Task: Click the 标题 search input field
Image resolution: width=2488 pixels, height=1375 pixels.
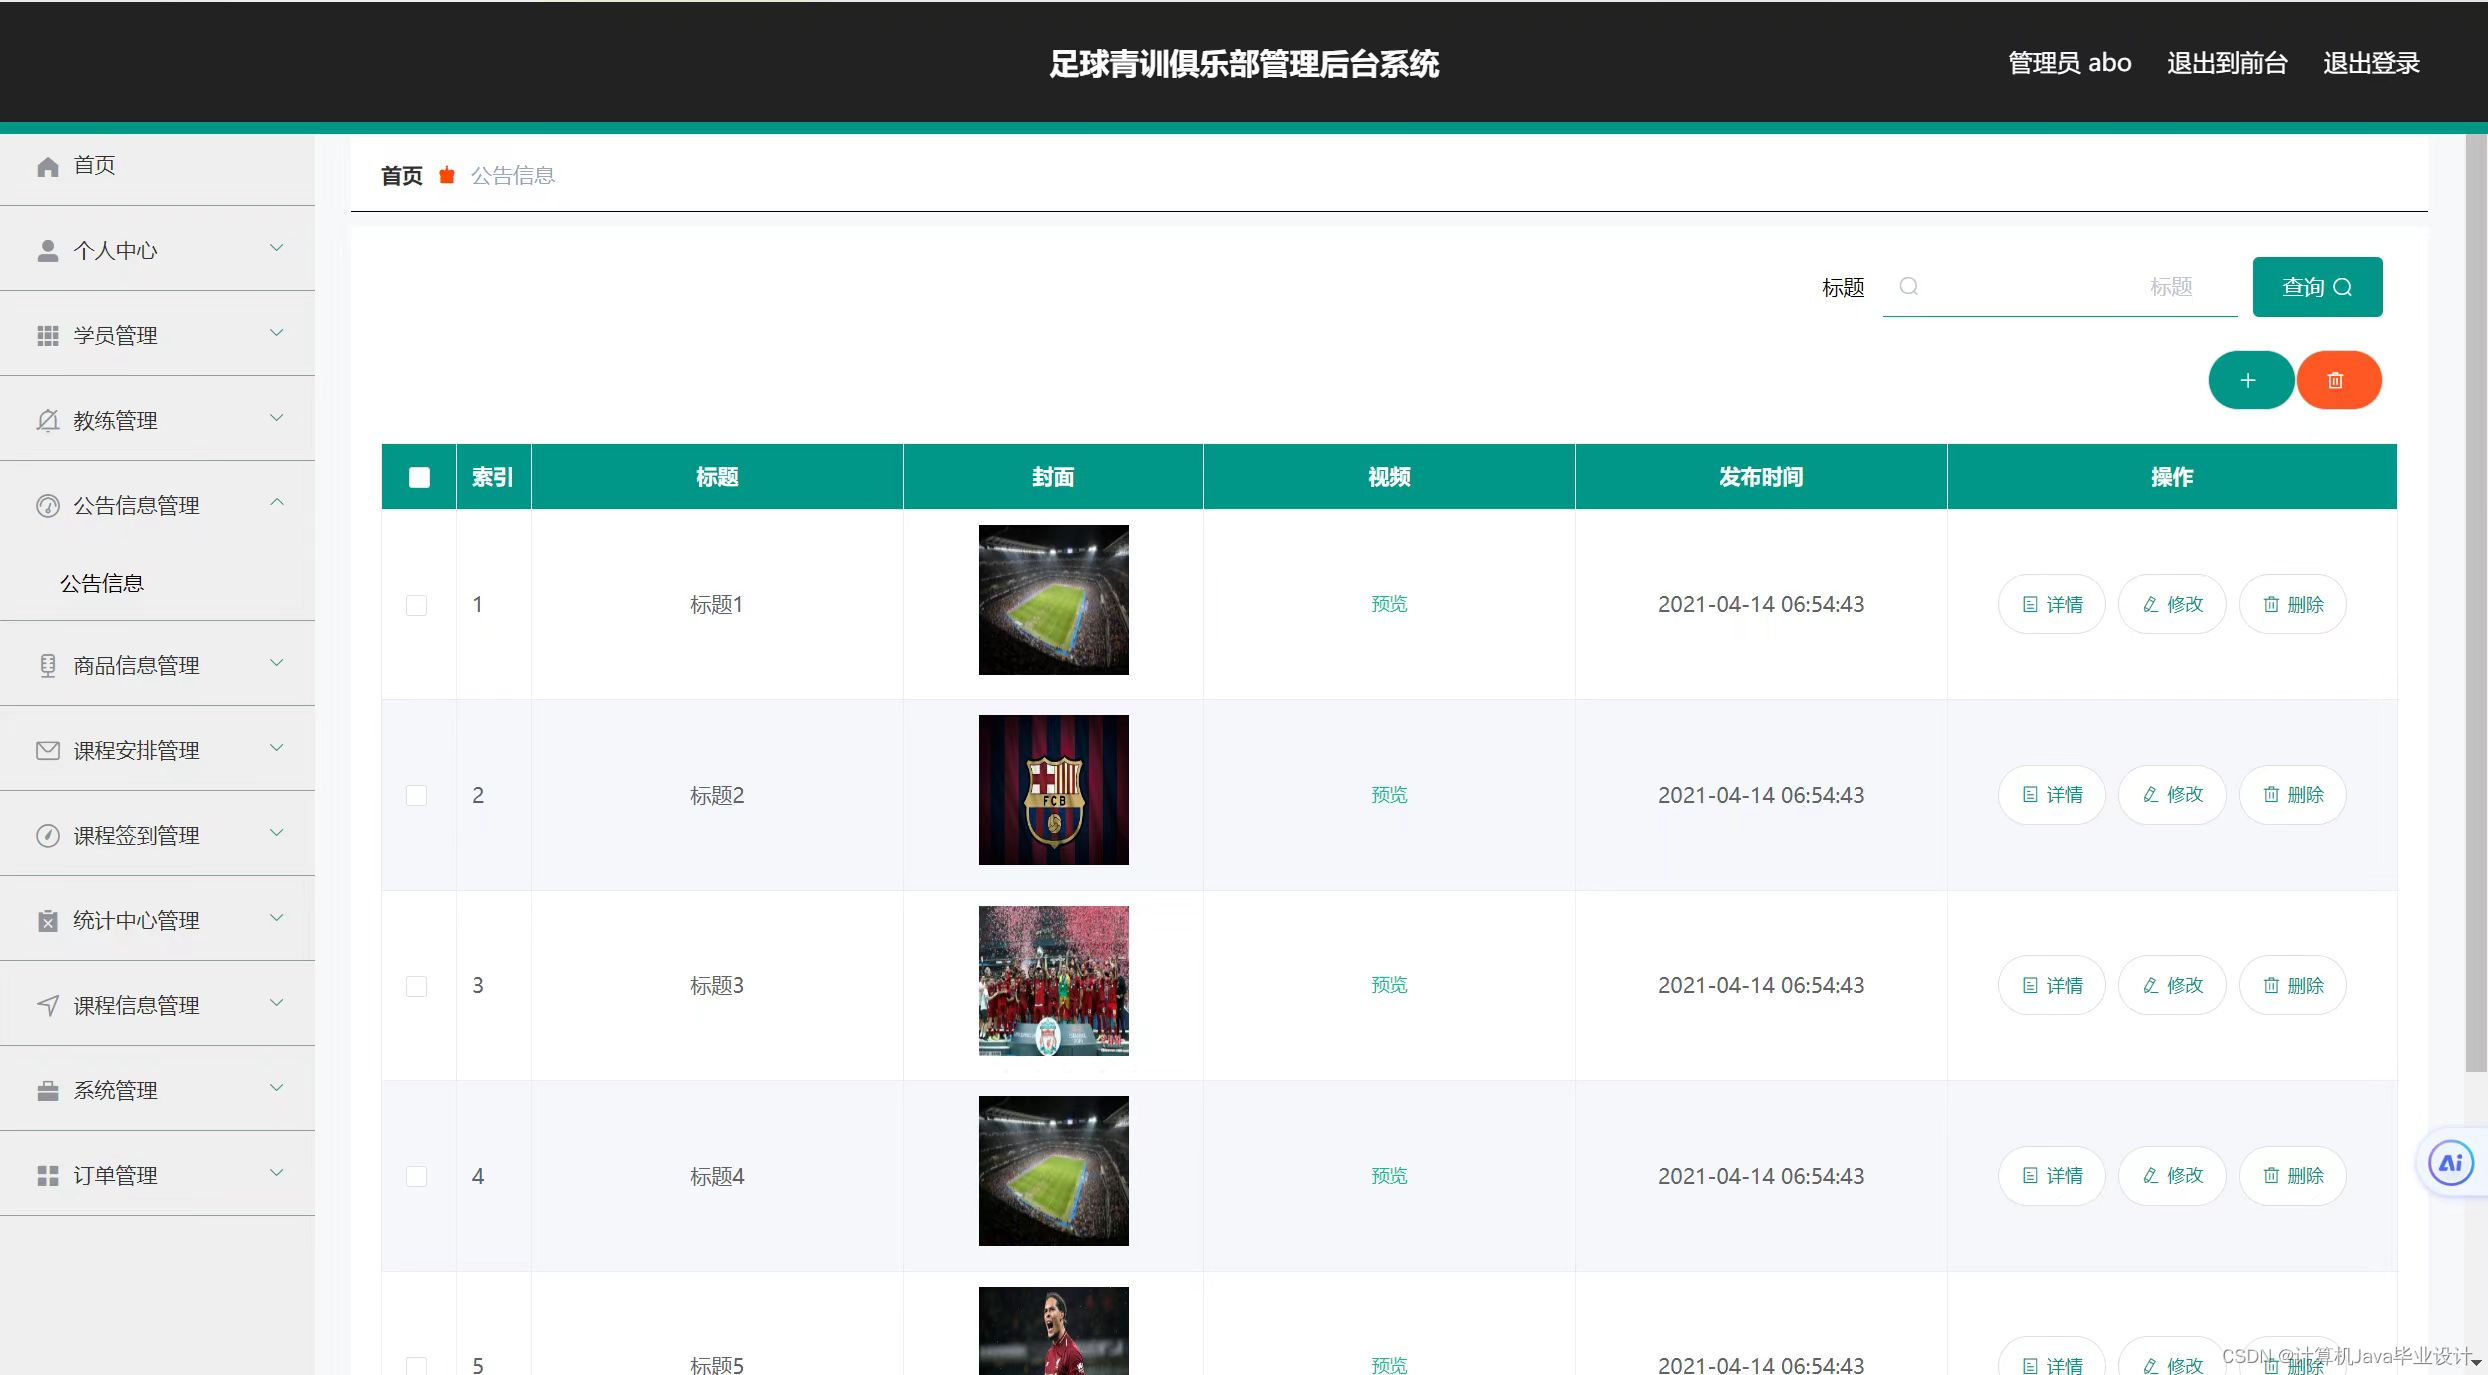Action: (x=2060, y=287)
